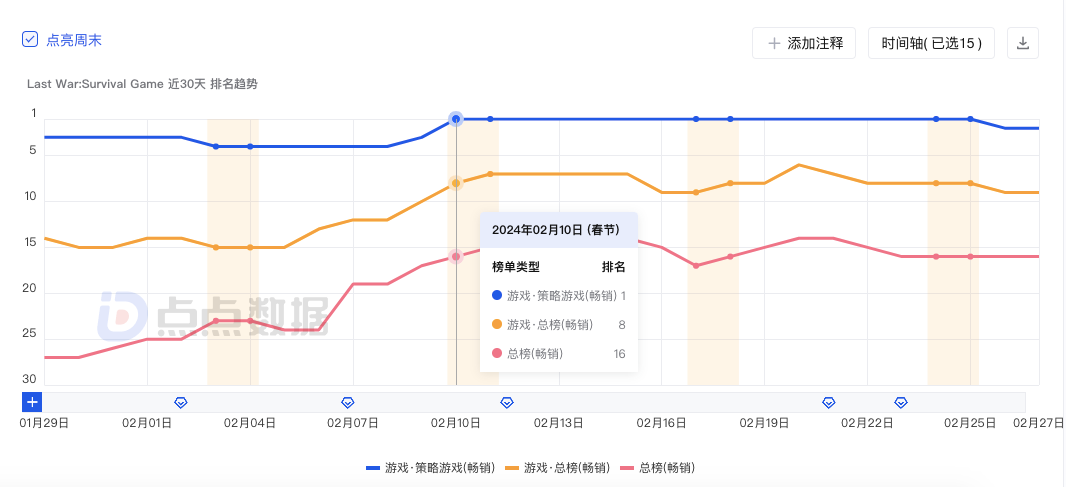Click the plus icon in 添加注释 button

(x=774, y=43)
